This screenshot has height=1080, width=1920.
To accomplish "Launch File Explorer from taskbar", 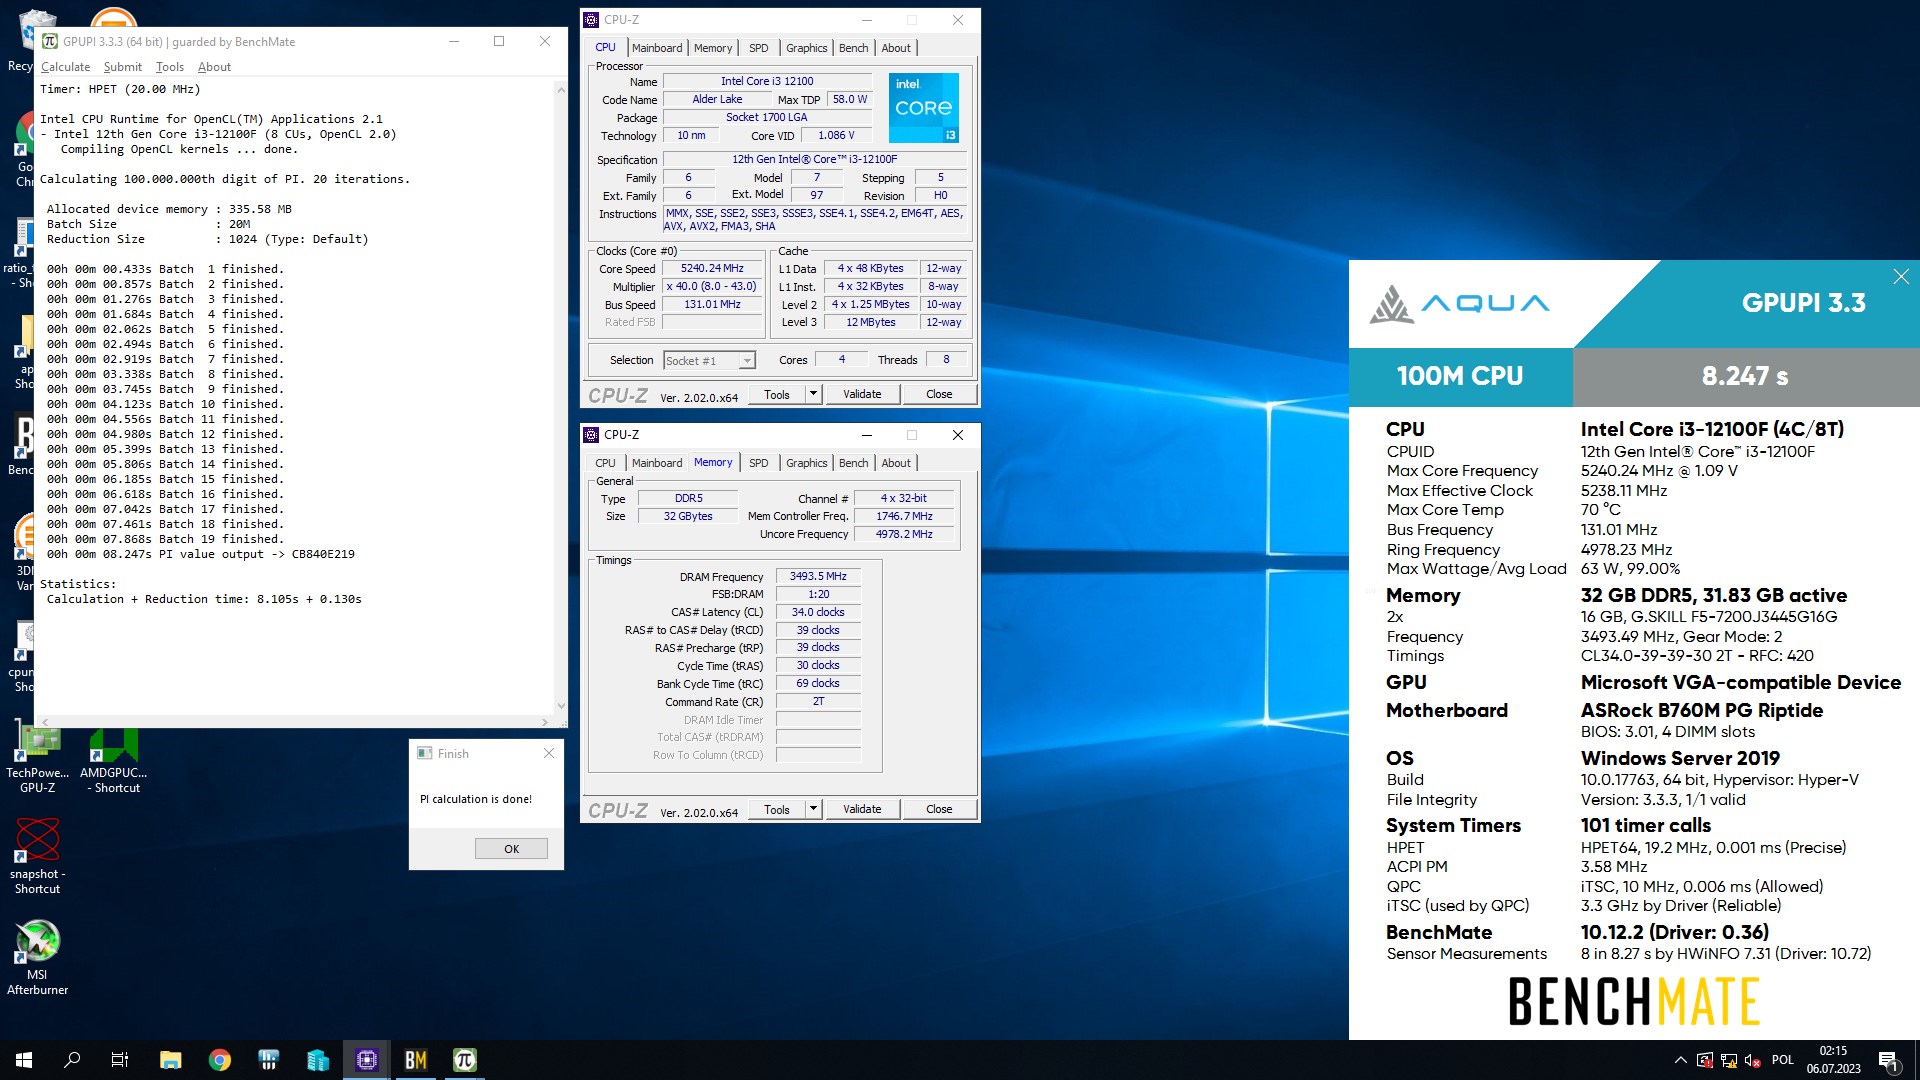I will click(x=170, y=1060).
